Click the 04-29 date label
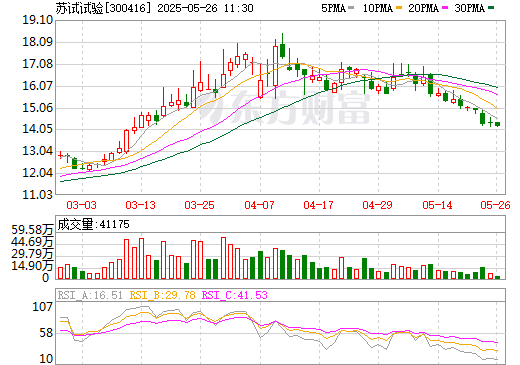 [x=378, y=205]
